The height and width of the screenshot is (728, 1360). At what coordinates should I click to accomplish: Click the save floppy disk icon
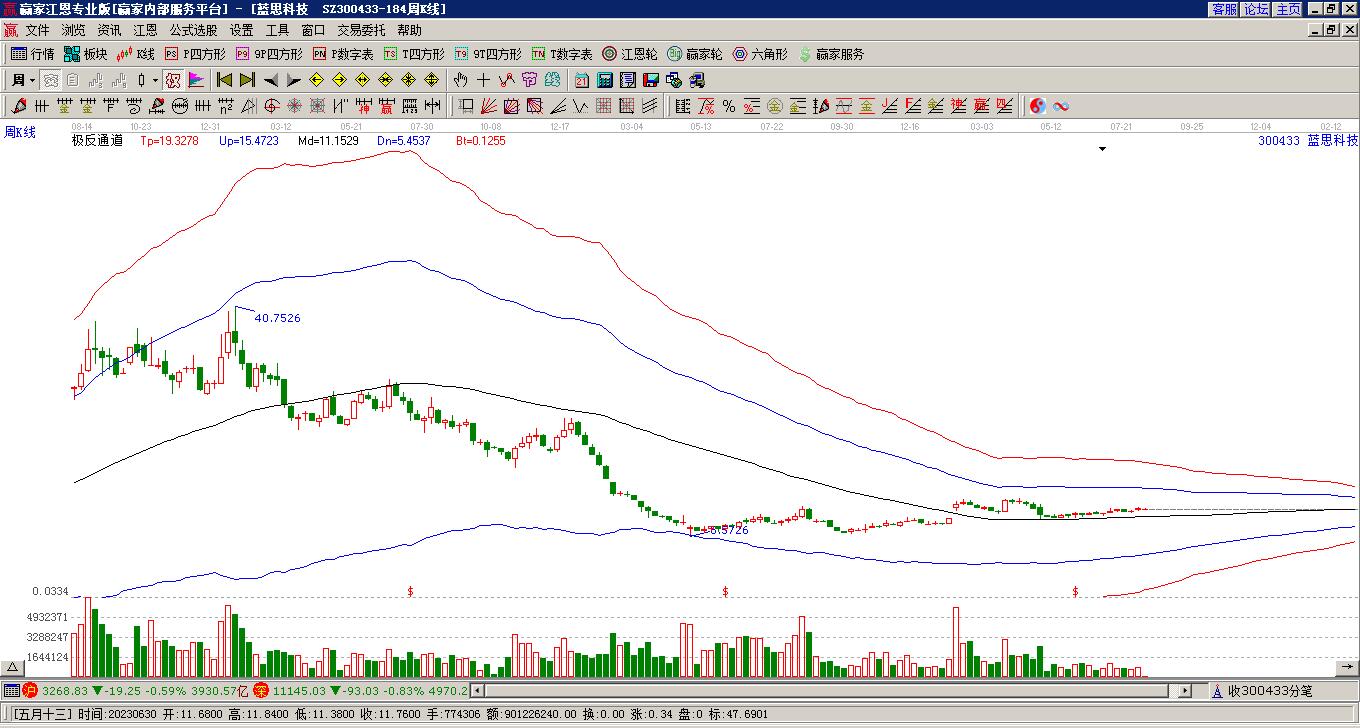650,80
